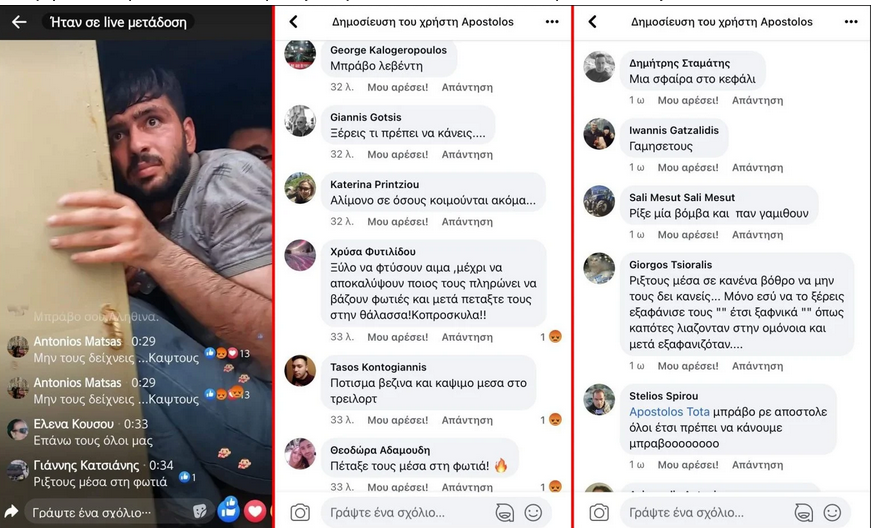
Task: Tap the back chevron in right panel
Action: [593, 22]
